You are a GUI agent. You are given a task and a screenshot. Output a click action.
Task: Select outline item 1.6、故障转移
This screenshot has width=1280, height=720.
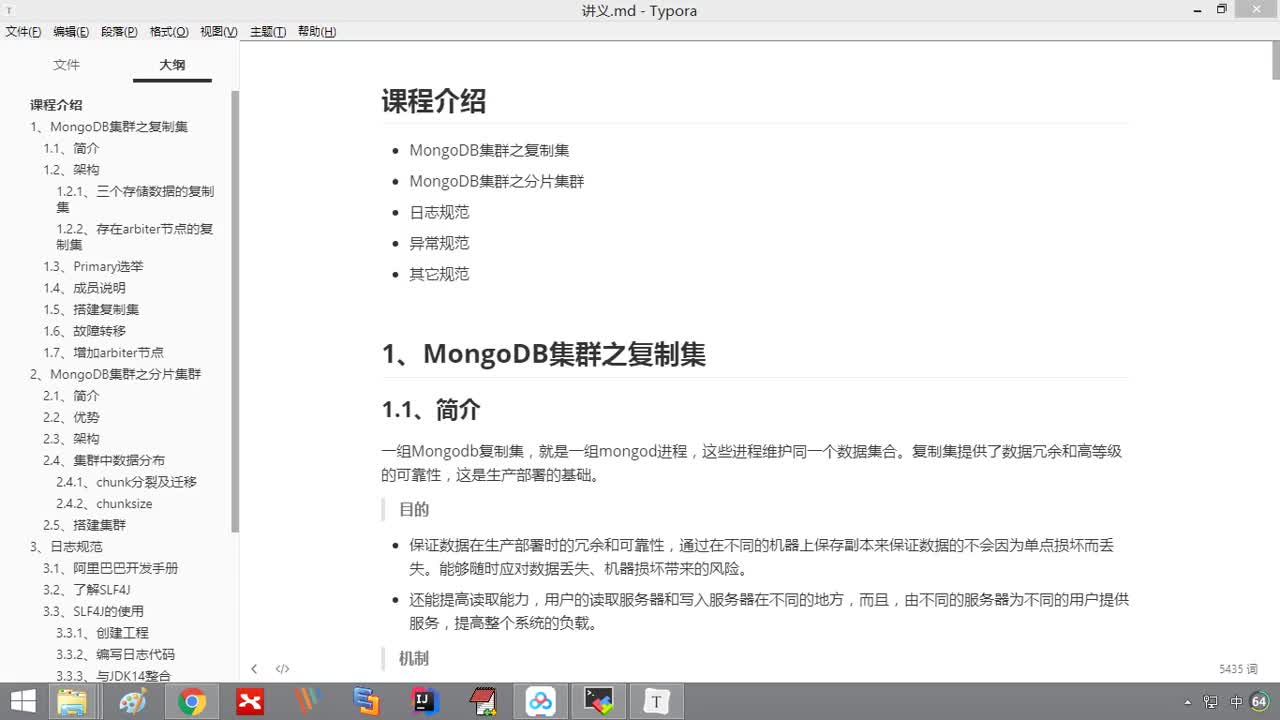pos(84,331)
